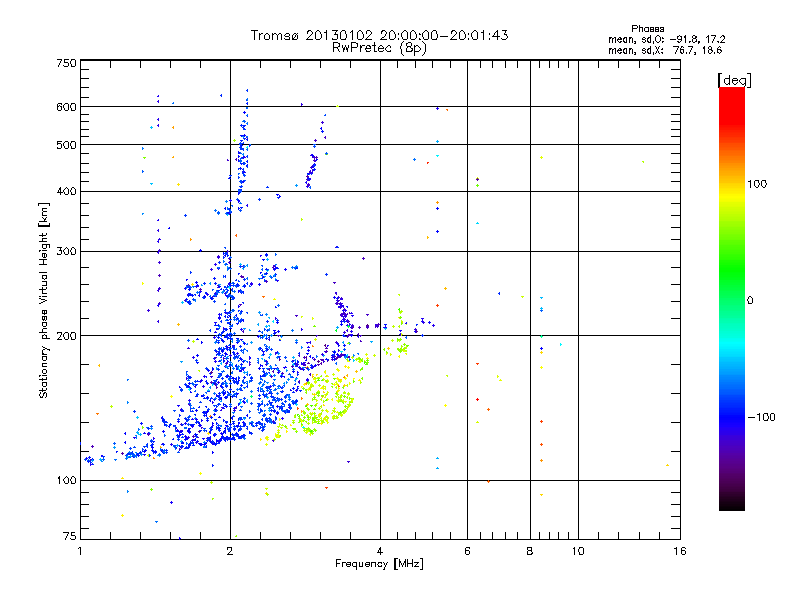Click the '600' y-axis tick label
The height and width of the screenshot is (600, 800).
(66, 107)
